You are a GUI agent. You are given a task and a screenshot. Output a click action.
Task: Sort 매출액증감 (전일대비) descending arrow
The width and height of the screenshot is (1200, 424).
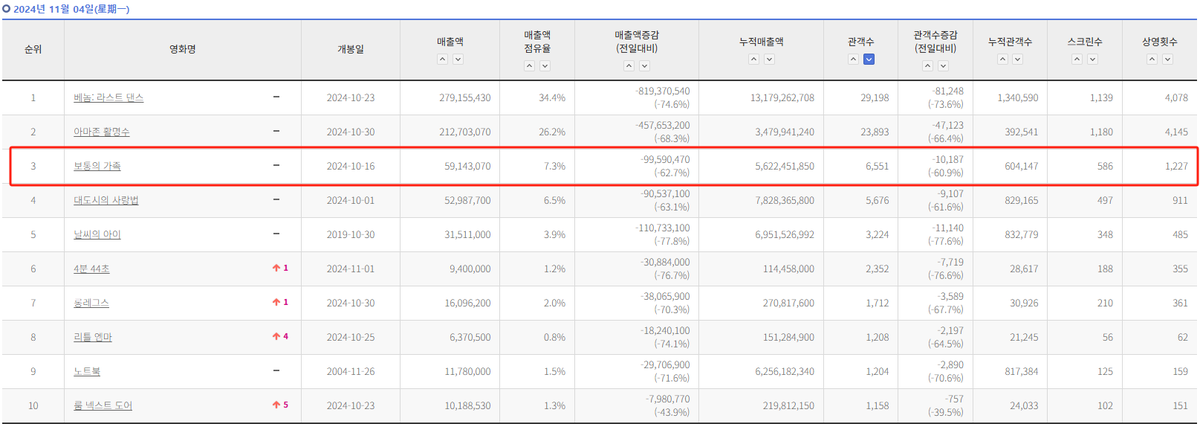click(644, 66)
